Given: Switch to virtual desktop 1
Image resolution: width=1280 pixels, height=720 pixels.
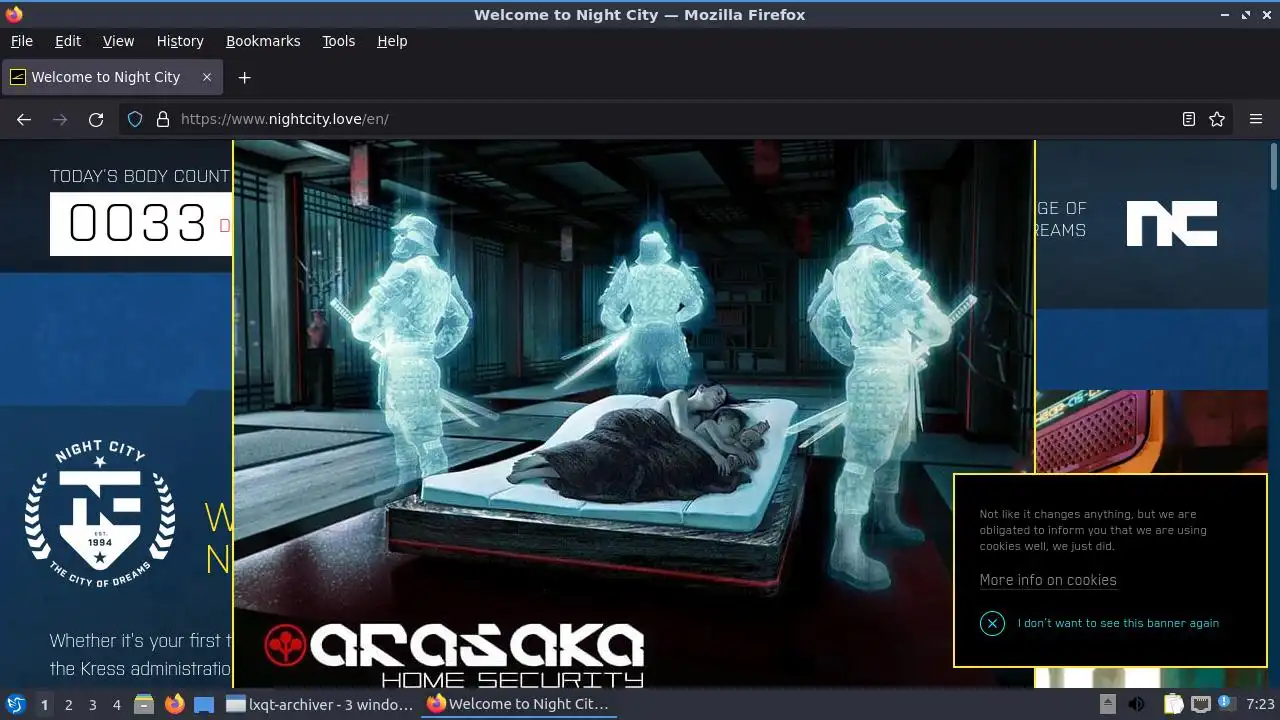Looking at the screenshot, I should (x=44, y=704).
